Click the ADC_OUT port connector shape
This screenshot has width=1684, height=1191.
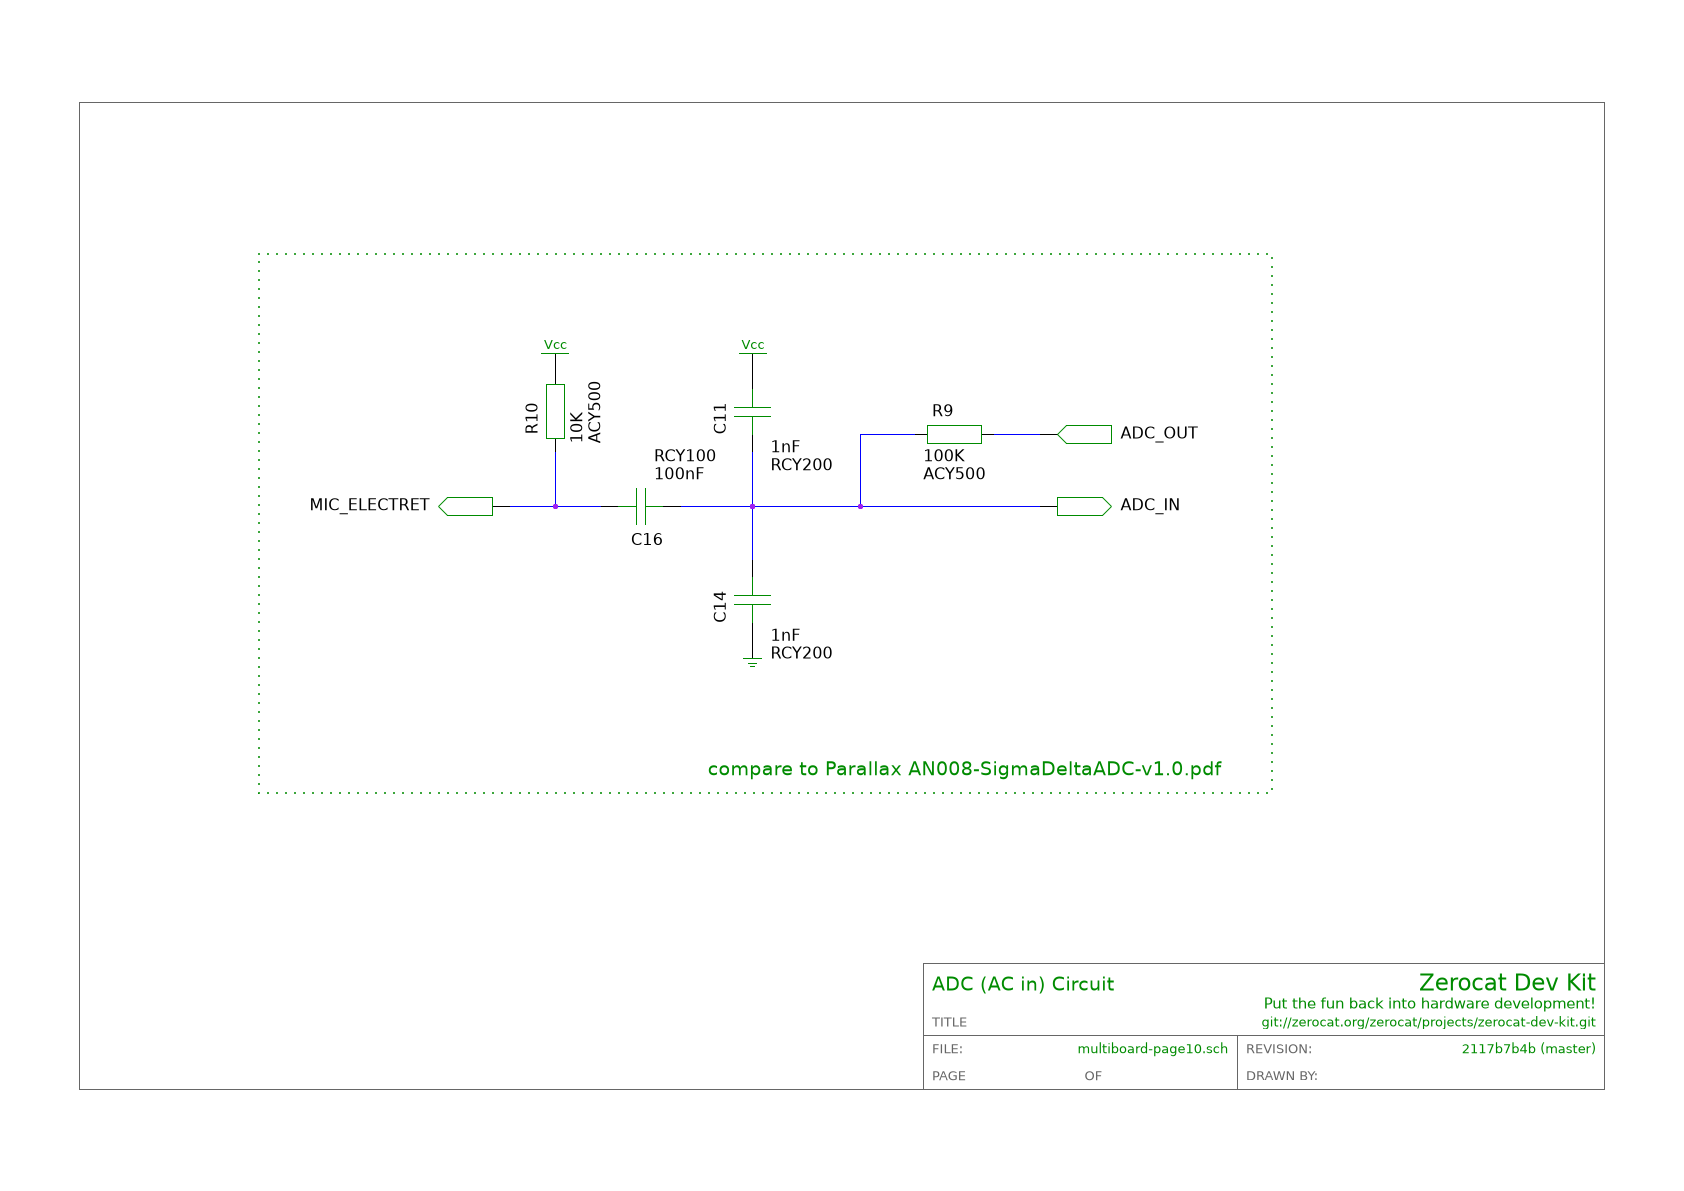pyautogui.click(x=1084, y=434)
